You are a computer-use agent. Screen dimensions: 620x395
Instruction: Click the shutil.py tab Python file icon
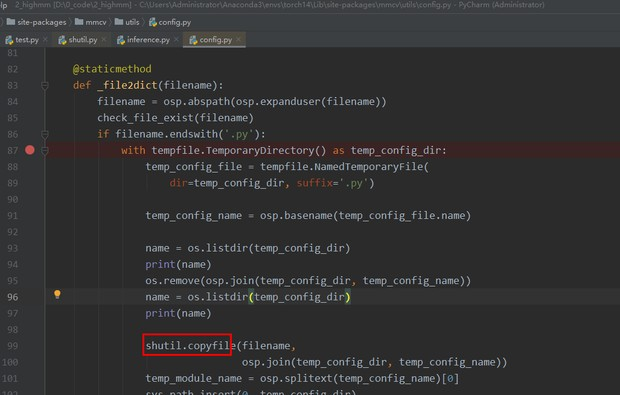62,40
